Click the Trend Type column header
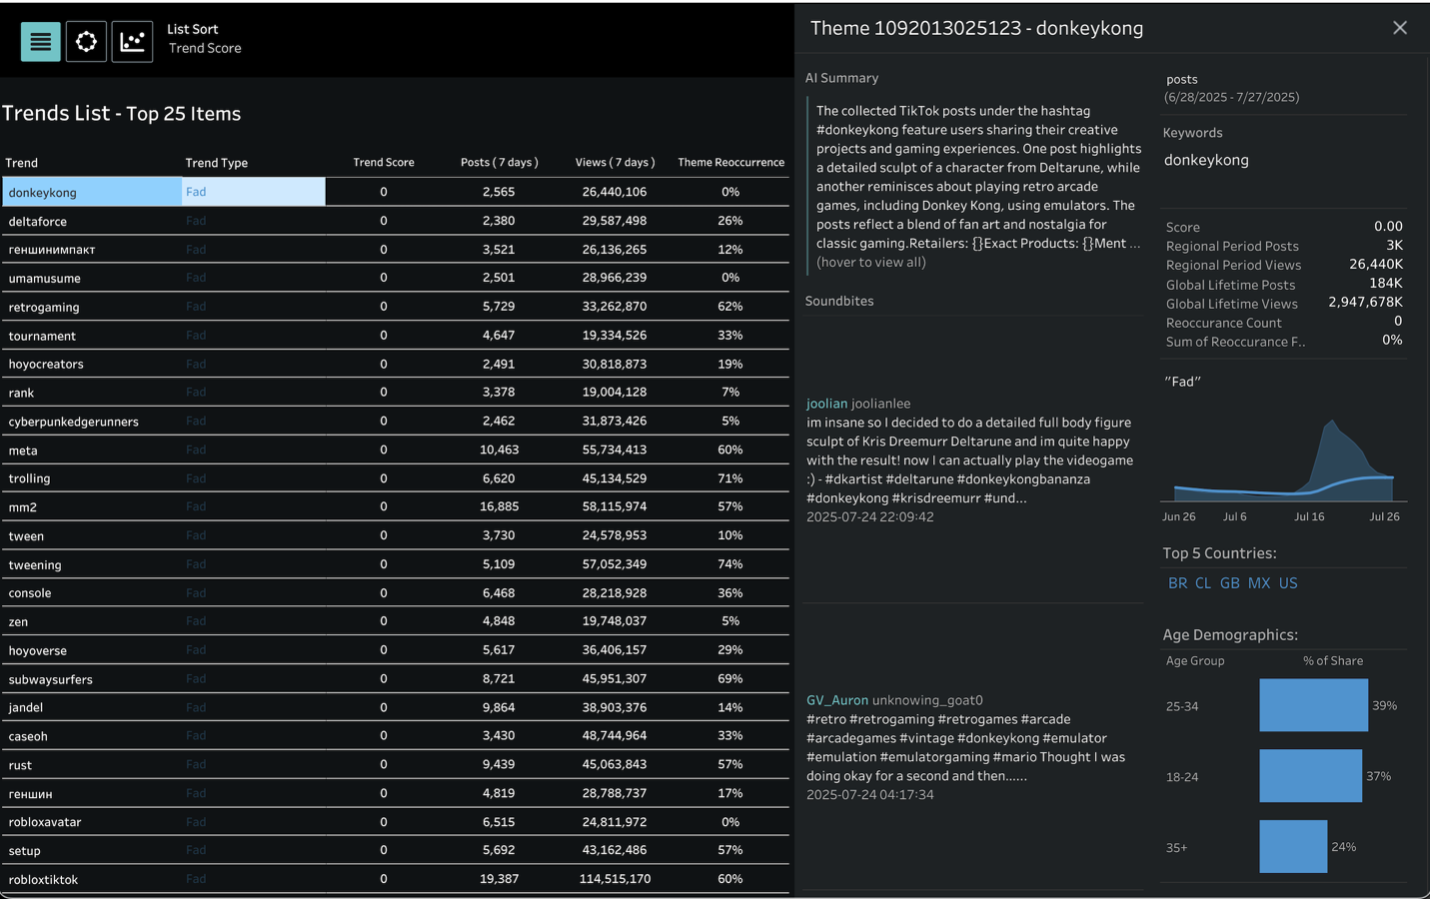 [x=216, y=163]
